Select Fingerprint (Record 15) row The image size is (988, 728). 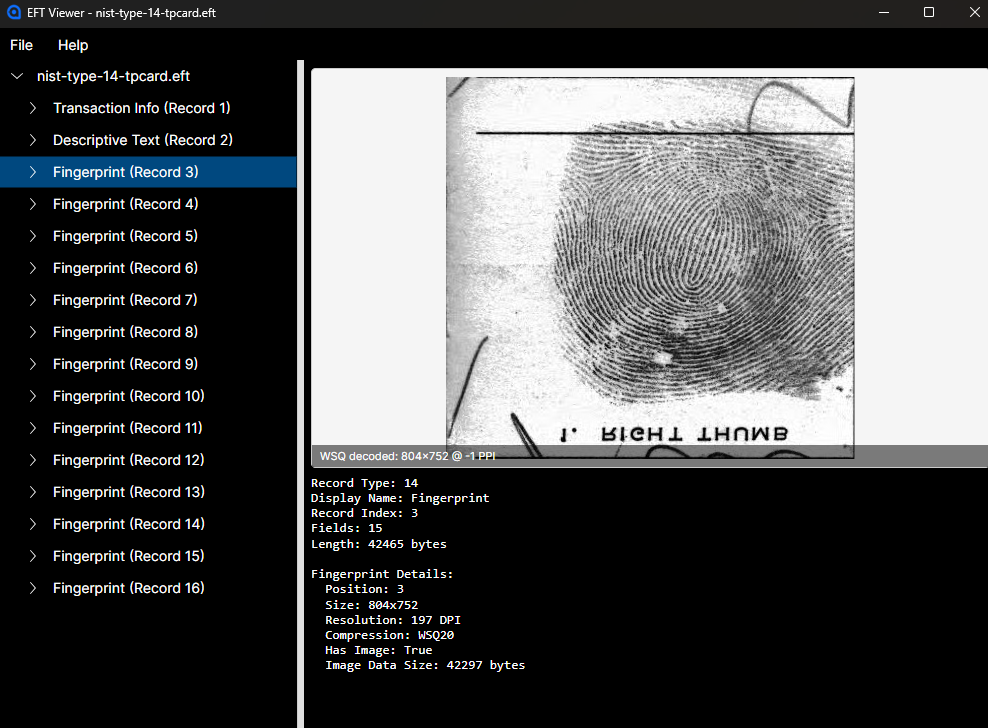click(148, 556)
